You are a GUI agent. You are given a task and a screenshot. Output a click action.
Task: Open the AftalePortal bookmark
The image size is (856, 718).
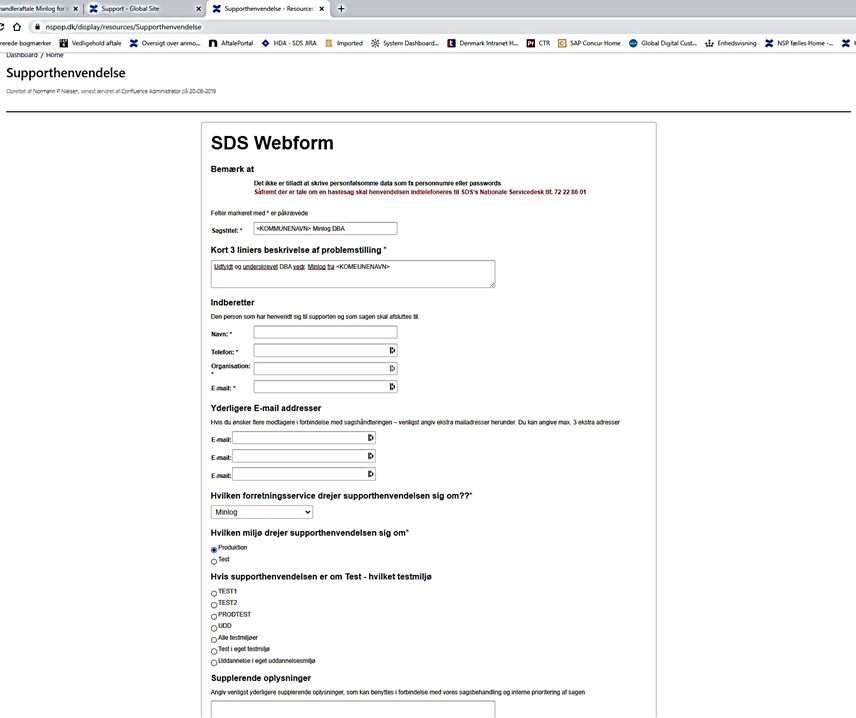coord(231,43)
